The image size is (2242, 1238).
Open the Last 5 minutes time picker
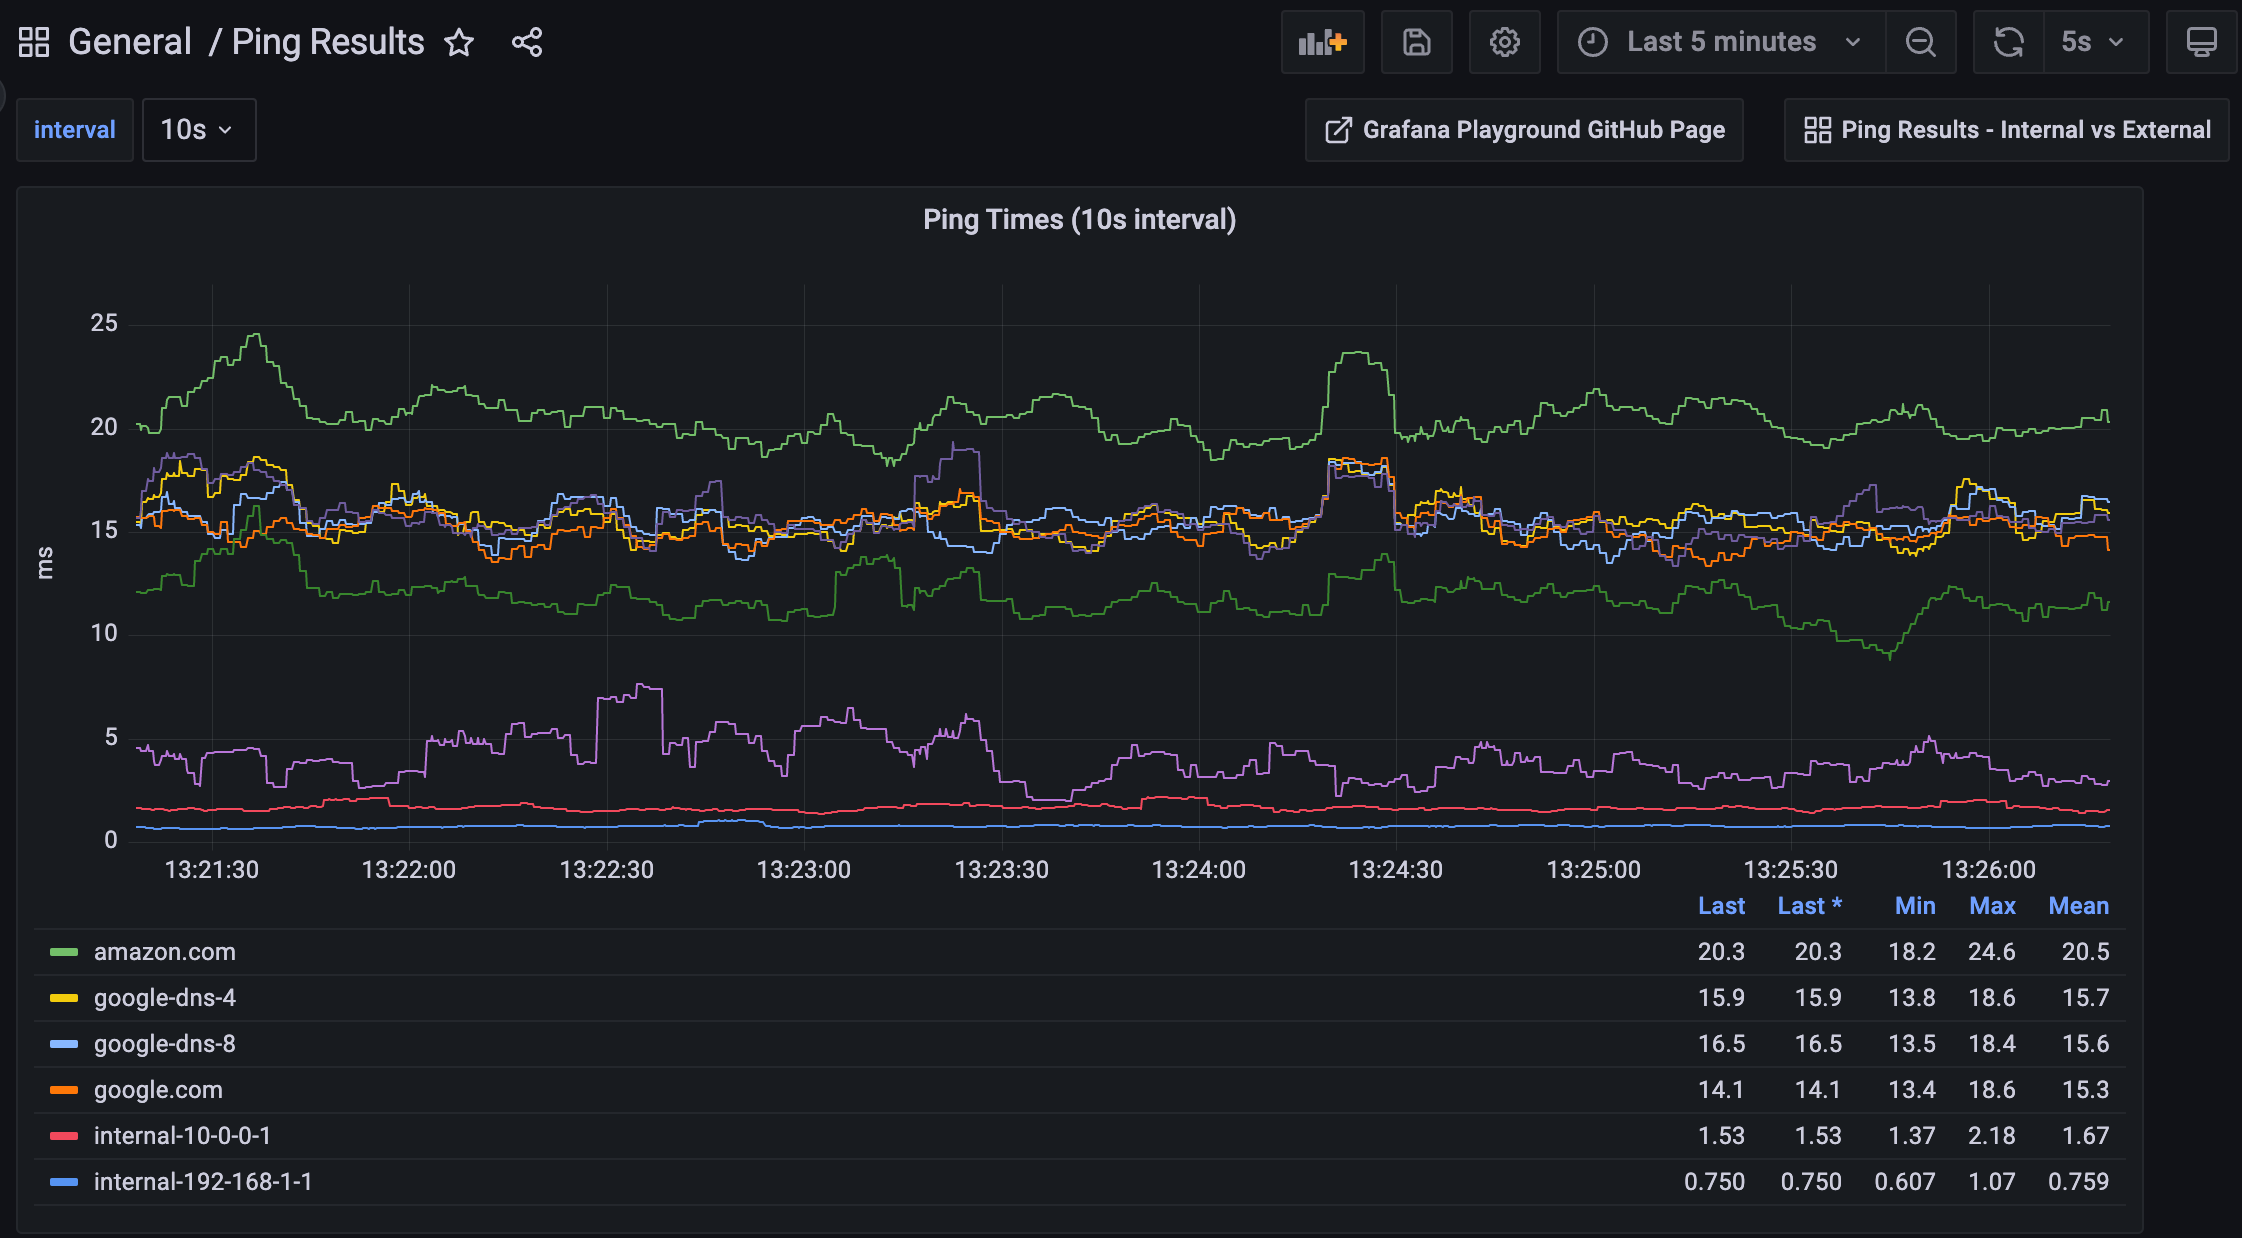click(x=1720, y=42)
